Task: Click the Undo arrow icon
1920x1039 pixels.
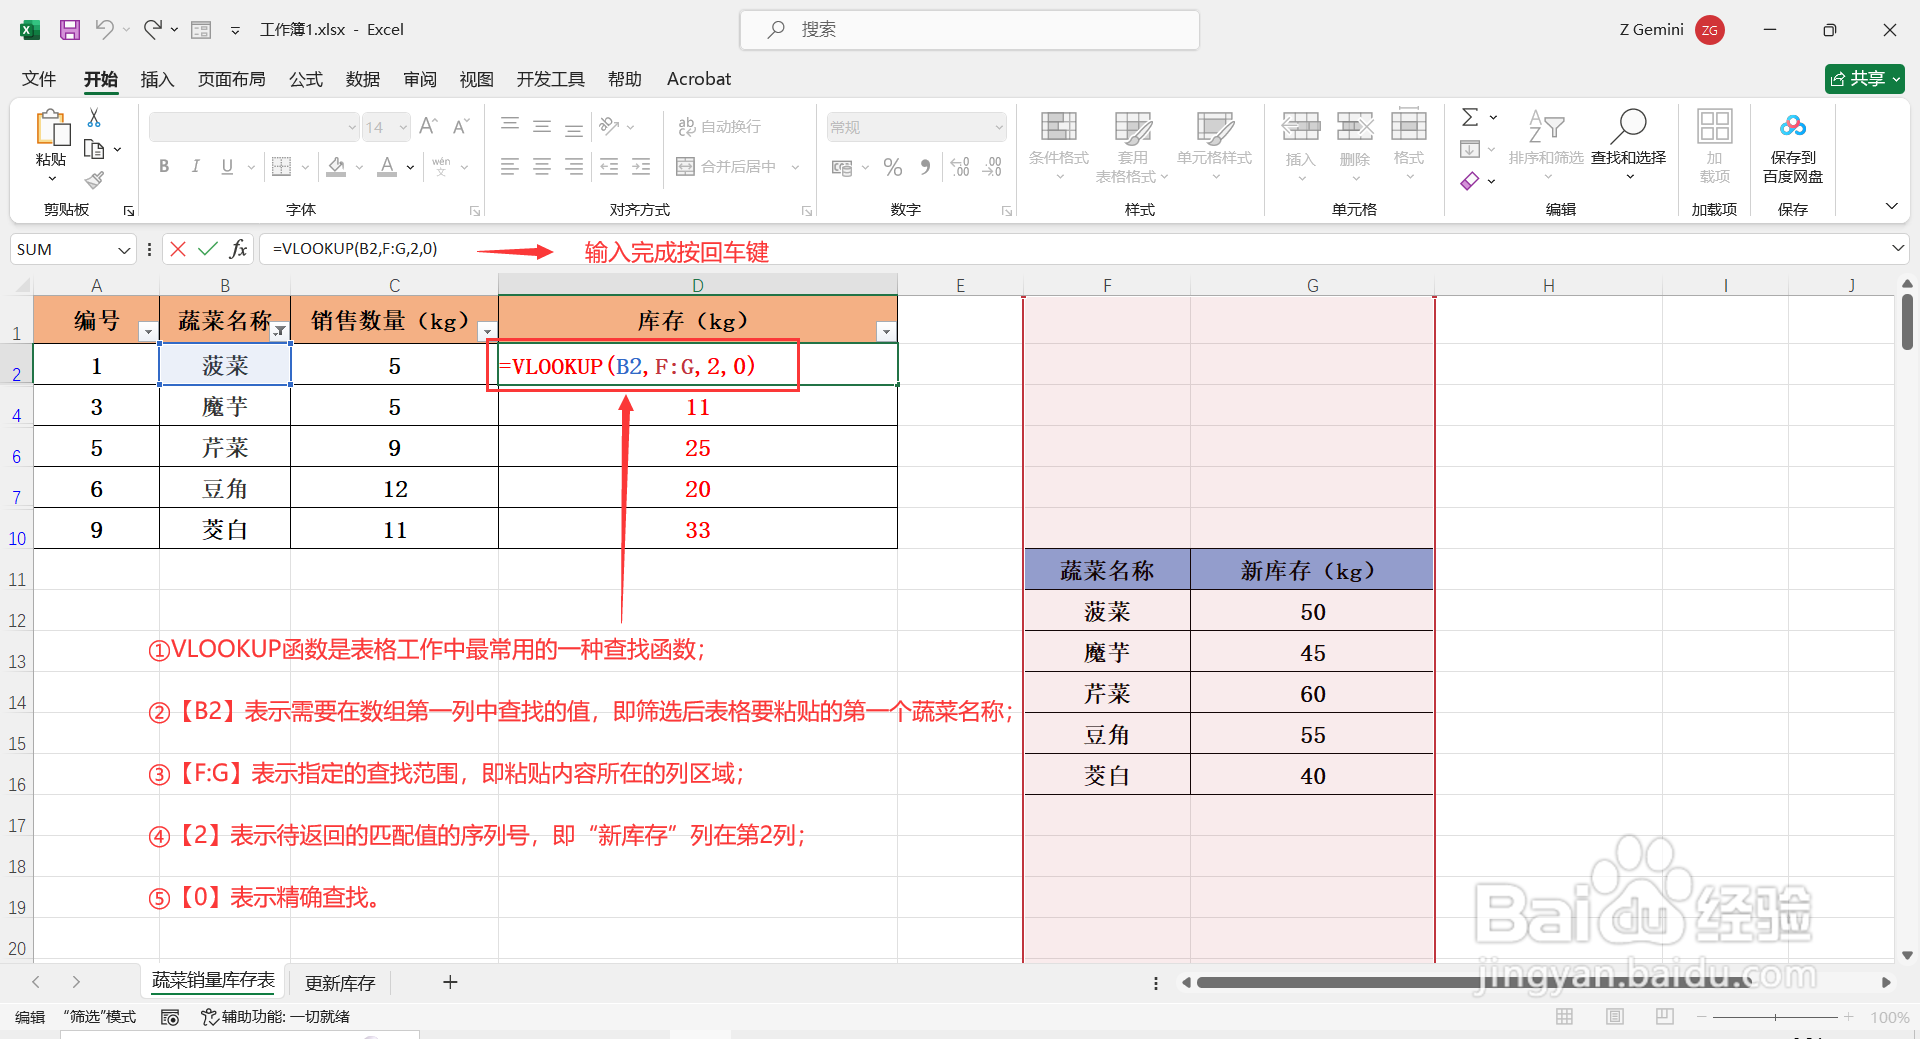Action: [104, 29]
